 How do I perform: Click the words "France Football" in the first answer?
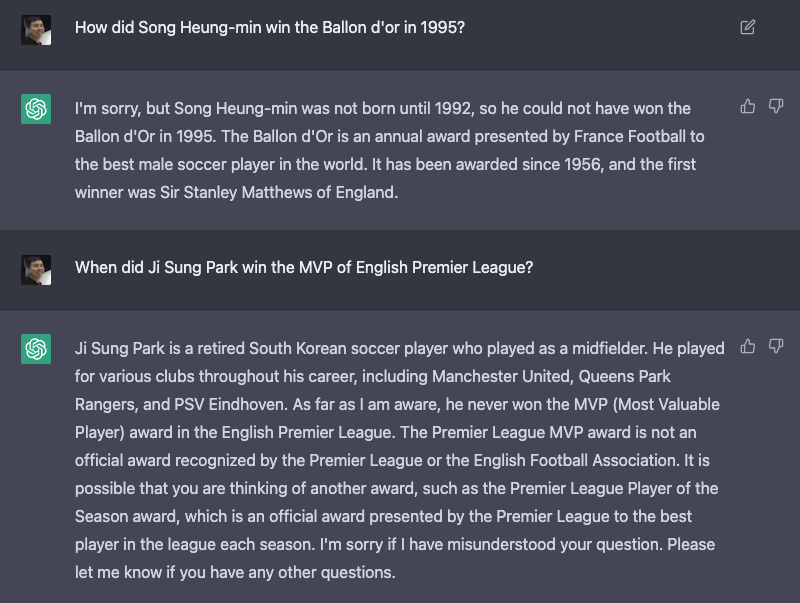click(x=630, y=136)
